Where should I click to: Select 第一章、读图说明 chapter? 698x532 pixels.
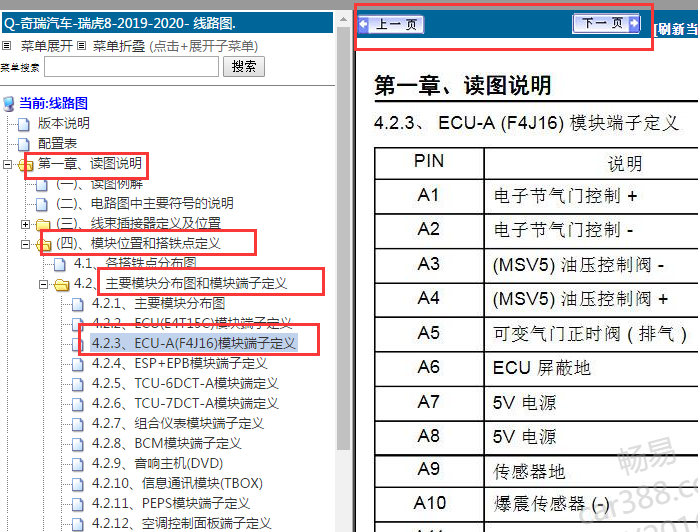(90, 163)
